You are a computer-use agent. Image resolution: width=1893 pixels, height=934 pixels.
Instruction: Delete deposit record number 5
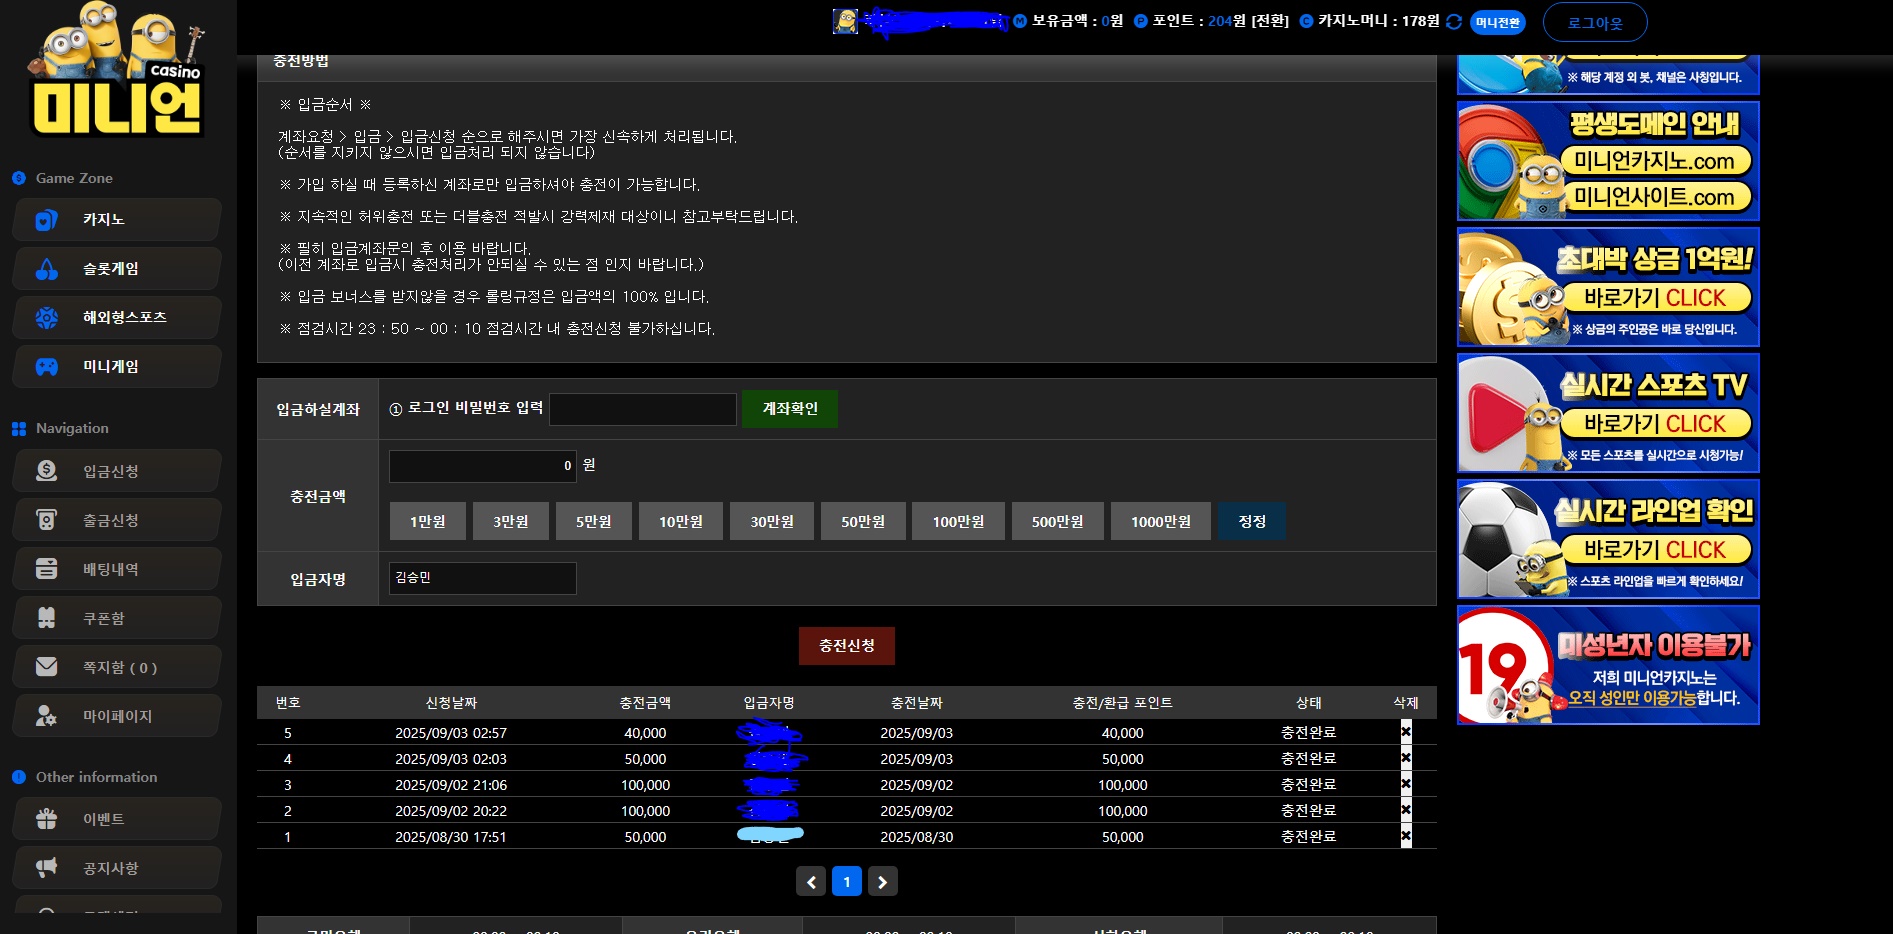tap(1406, 732)
